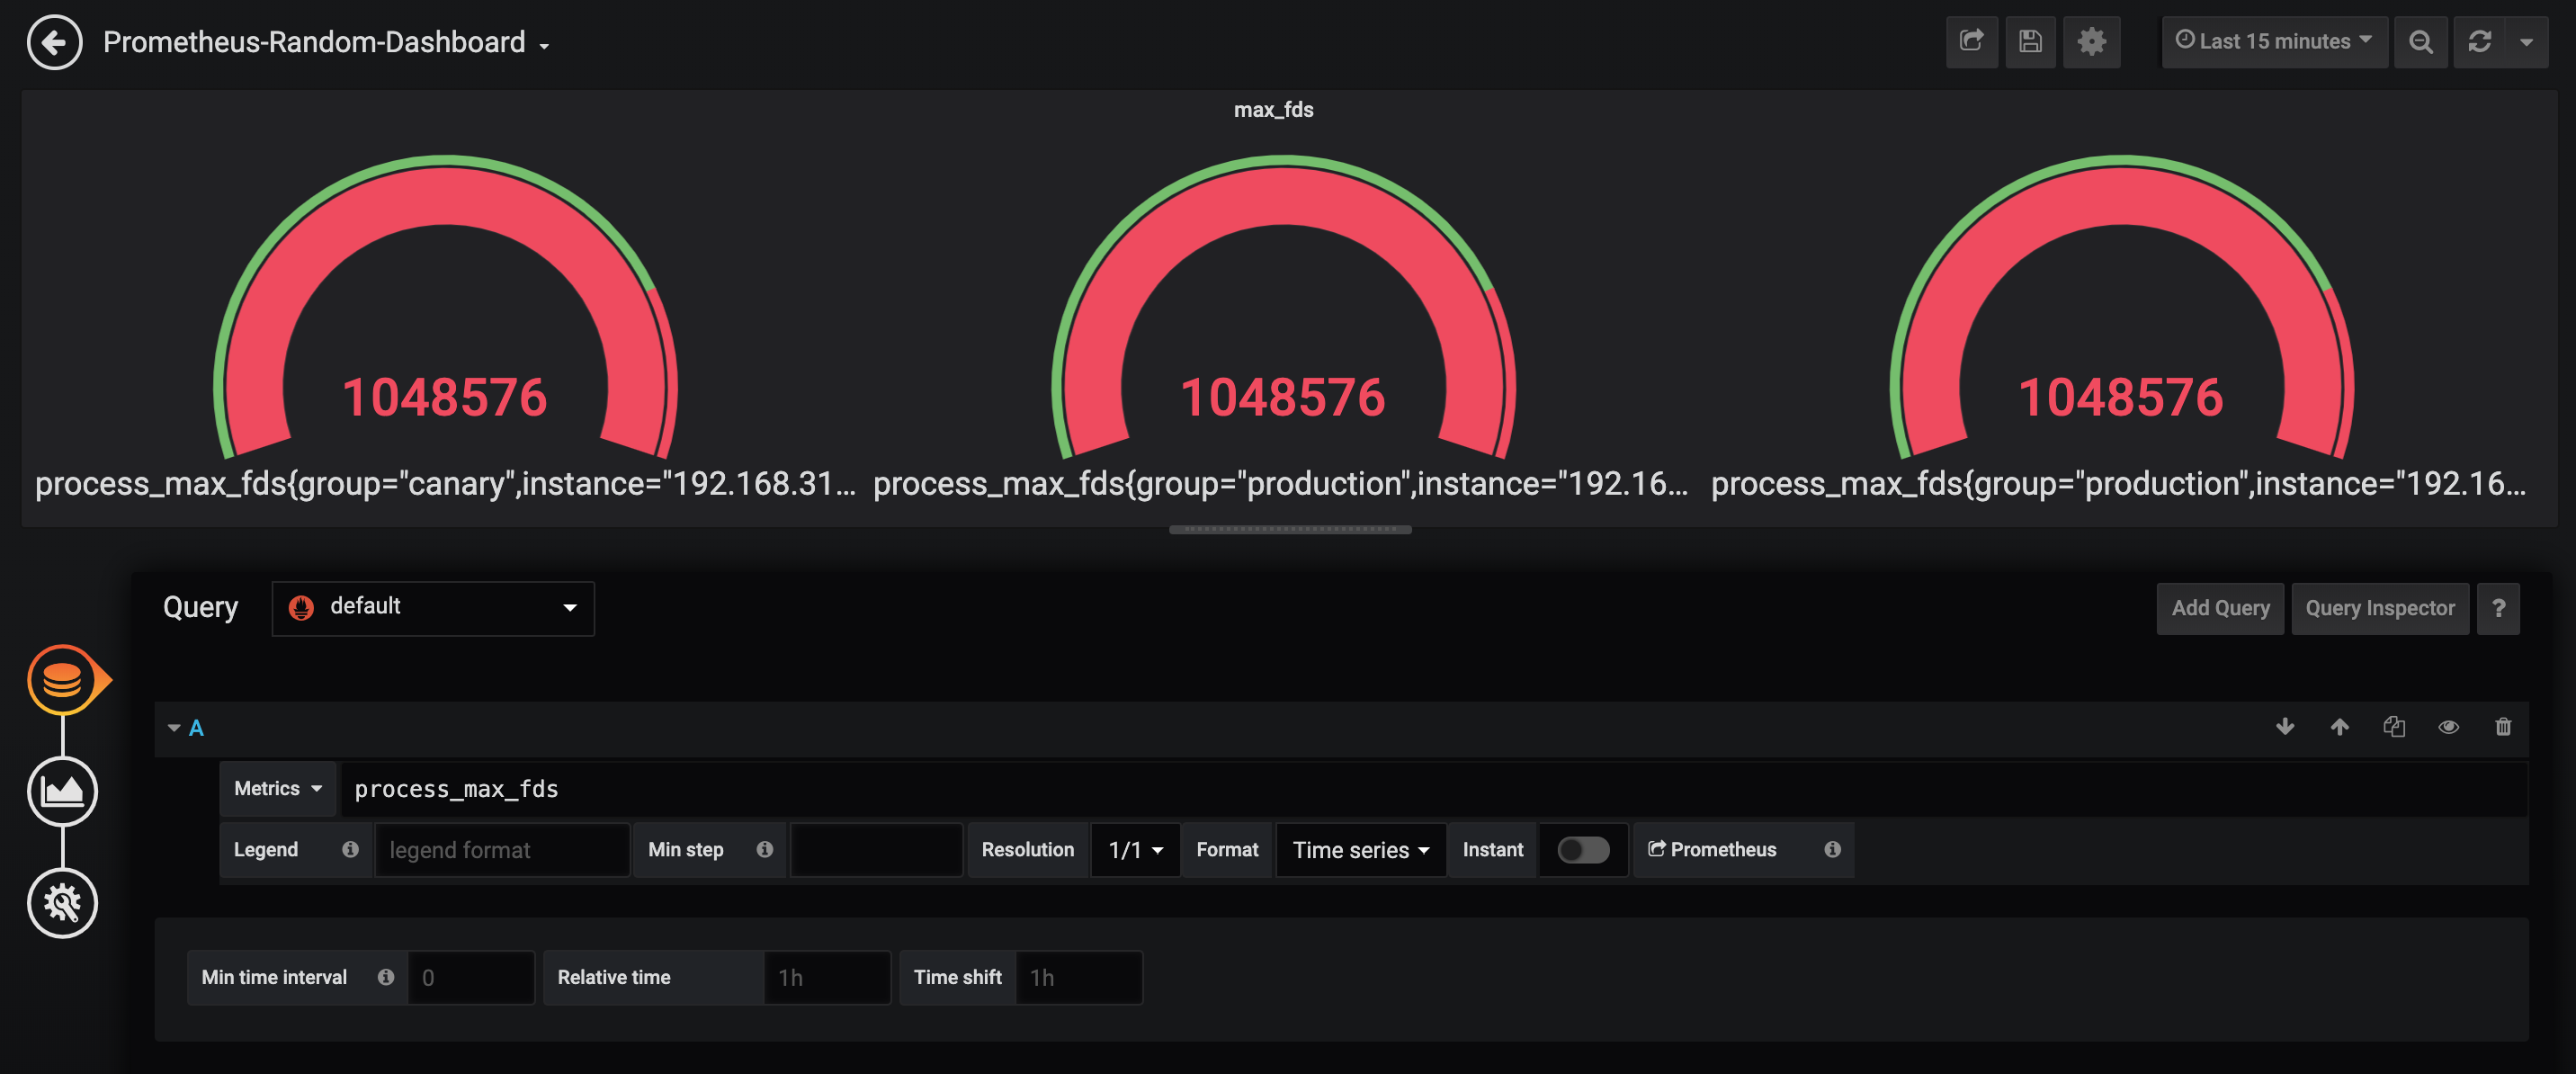Open the Query Inspector
The image size is (2576, 1074).
point(2379,608)
